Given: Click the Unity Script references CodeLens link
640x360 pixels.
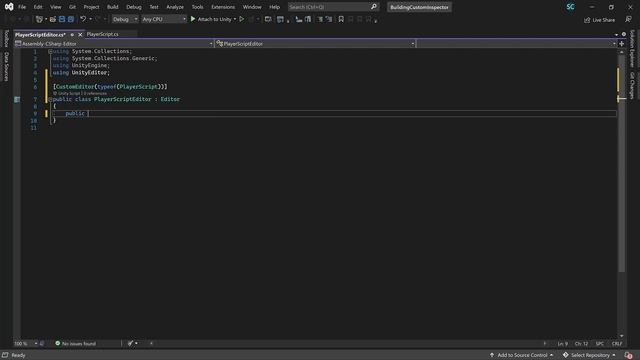Looking at the screenshot, I should 80,93.
